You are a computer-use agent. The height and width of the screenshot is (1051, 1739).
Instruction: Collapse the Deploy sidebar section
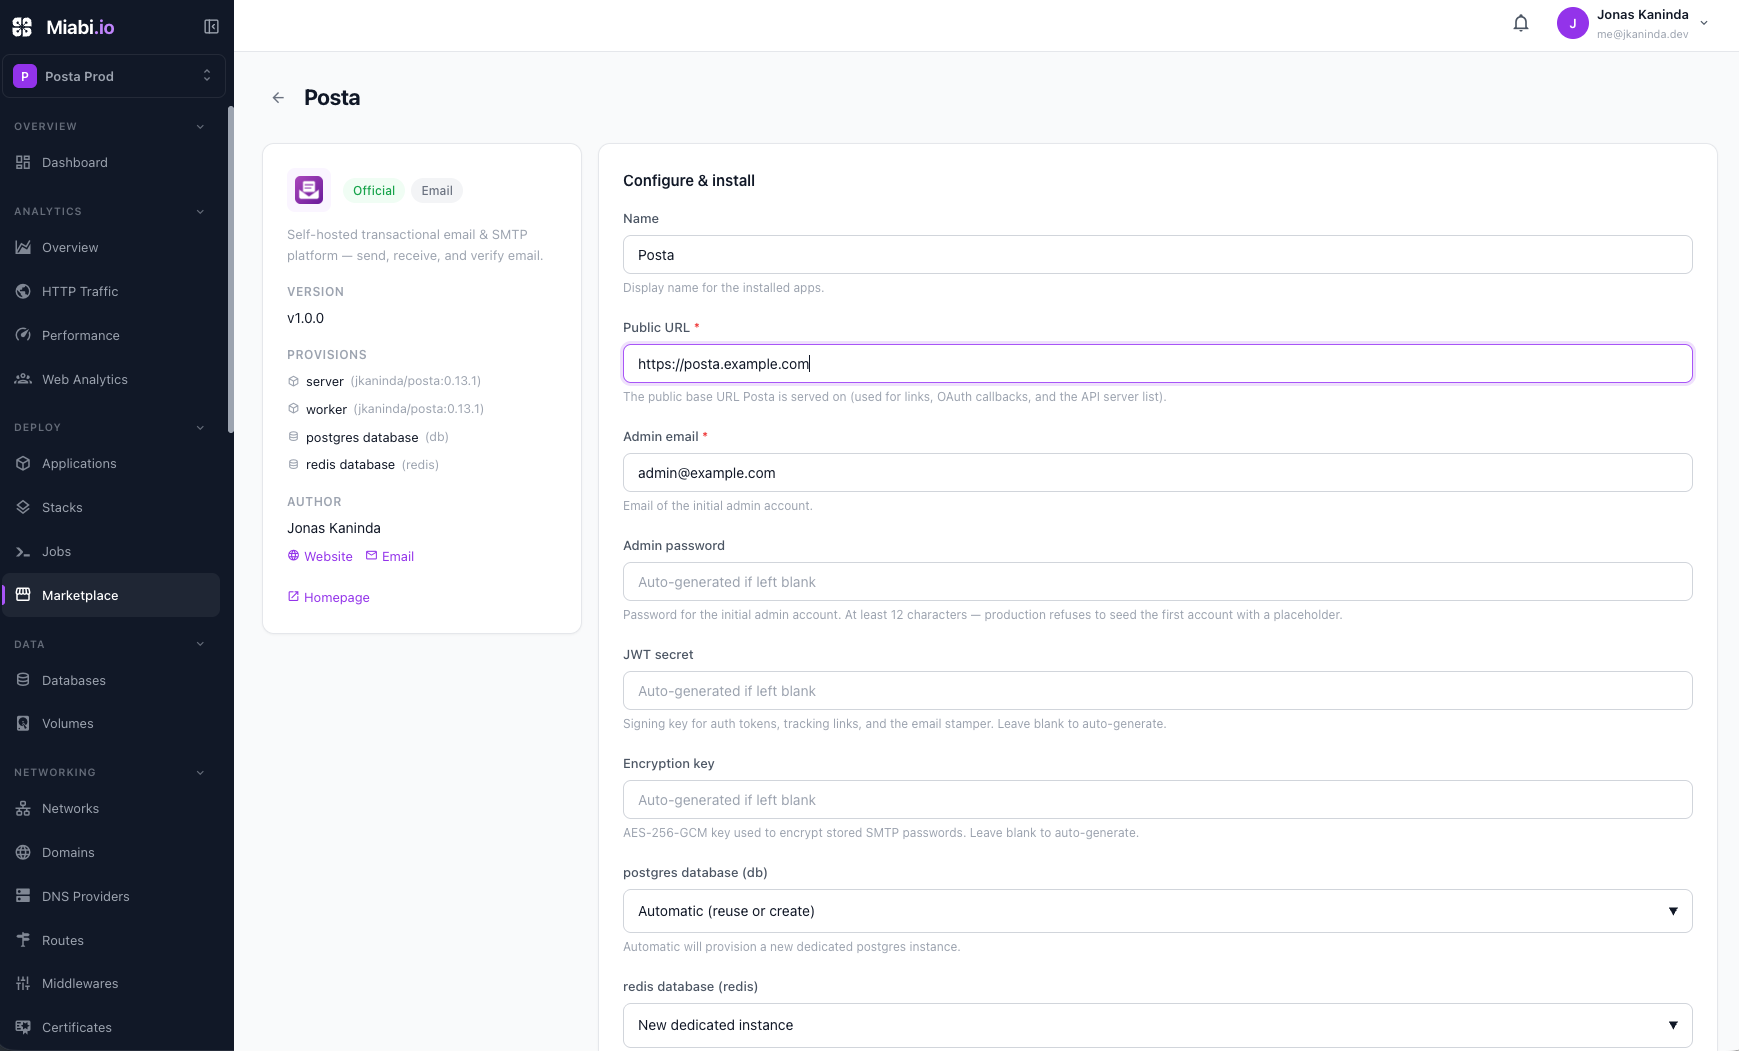200,428
